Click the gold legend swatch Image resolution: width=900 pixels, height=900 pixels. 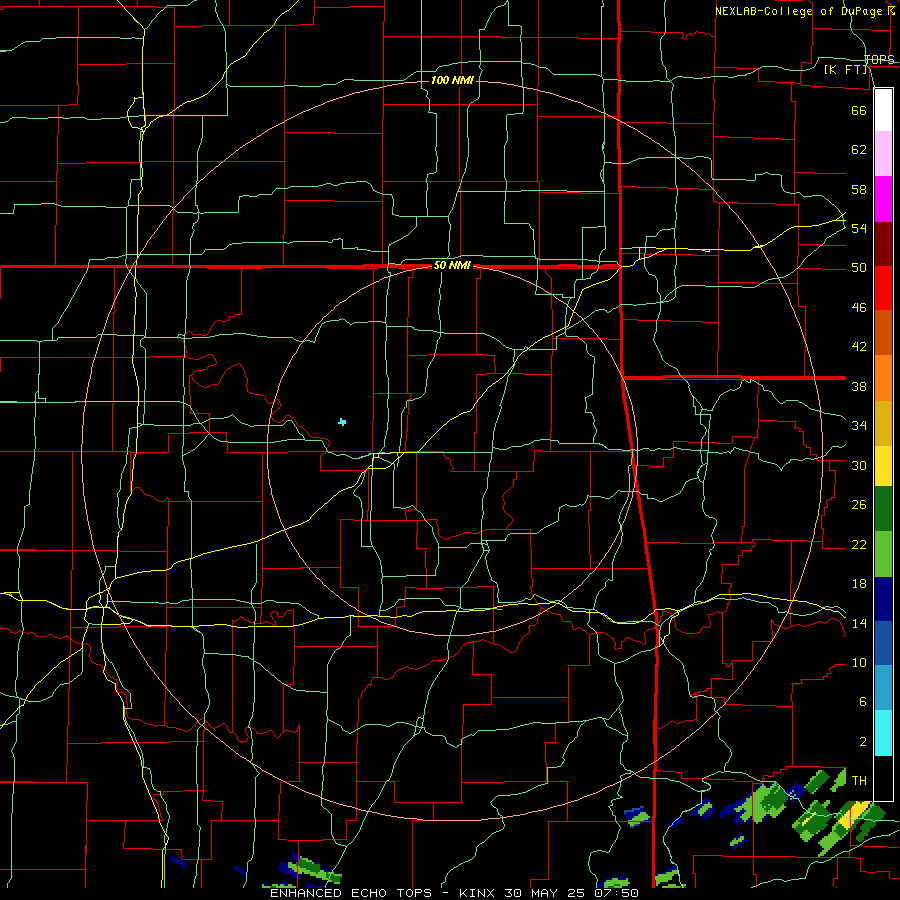click(883, 424)
